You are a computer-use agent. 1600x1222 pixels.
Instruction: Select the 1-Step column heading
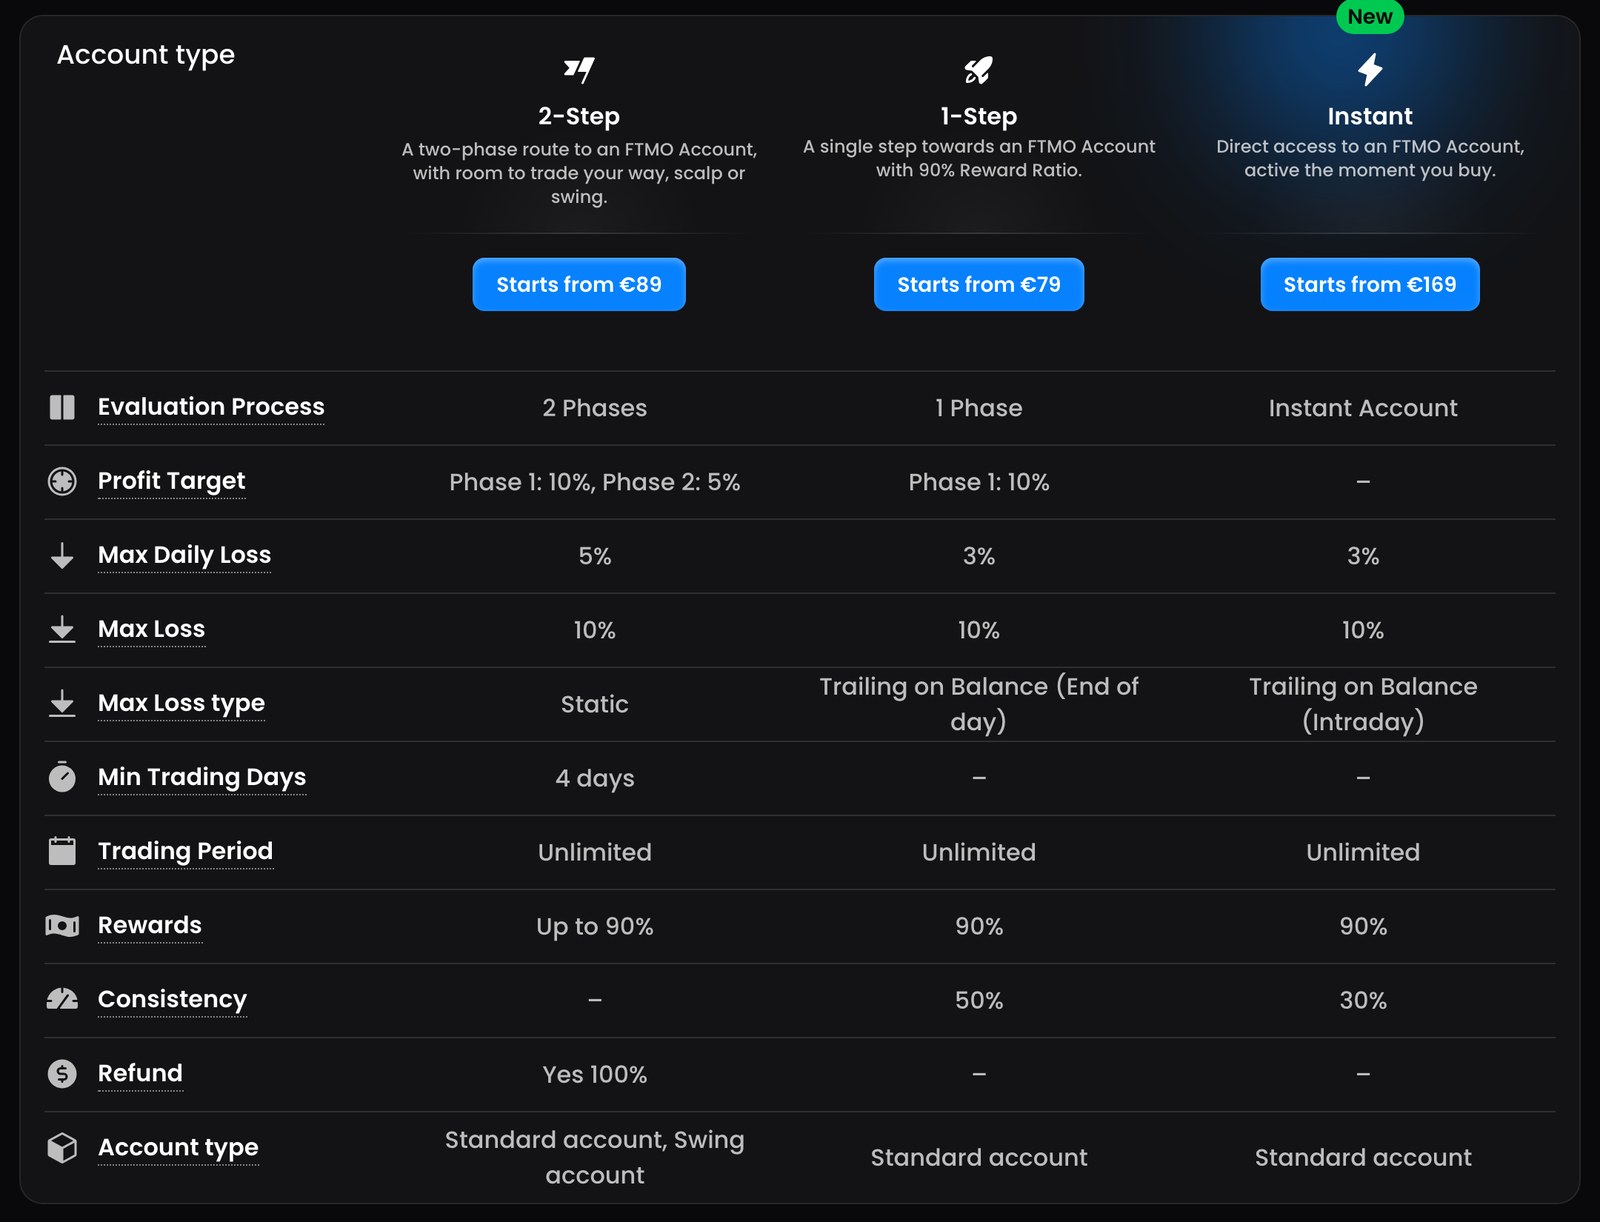[979, 116]
